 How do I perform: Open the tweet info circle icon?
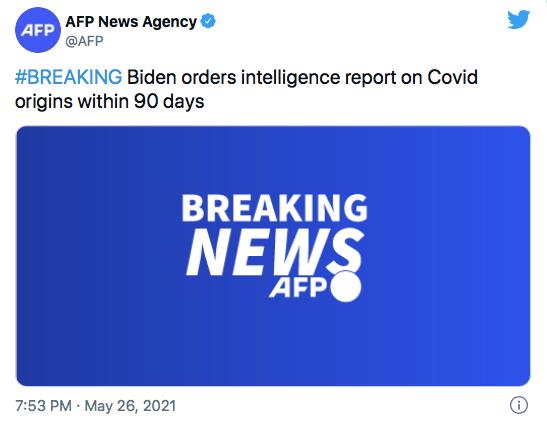tap(519, 405)
